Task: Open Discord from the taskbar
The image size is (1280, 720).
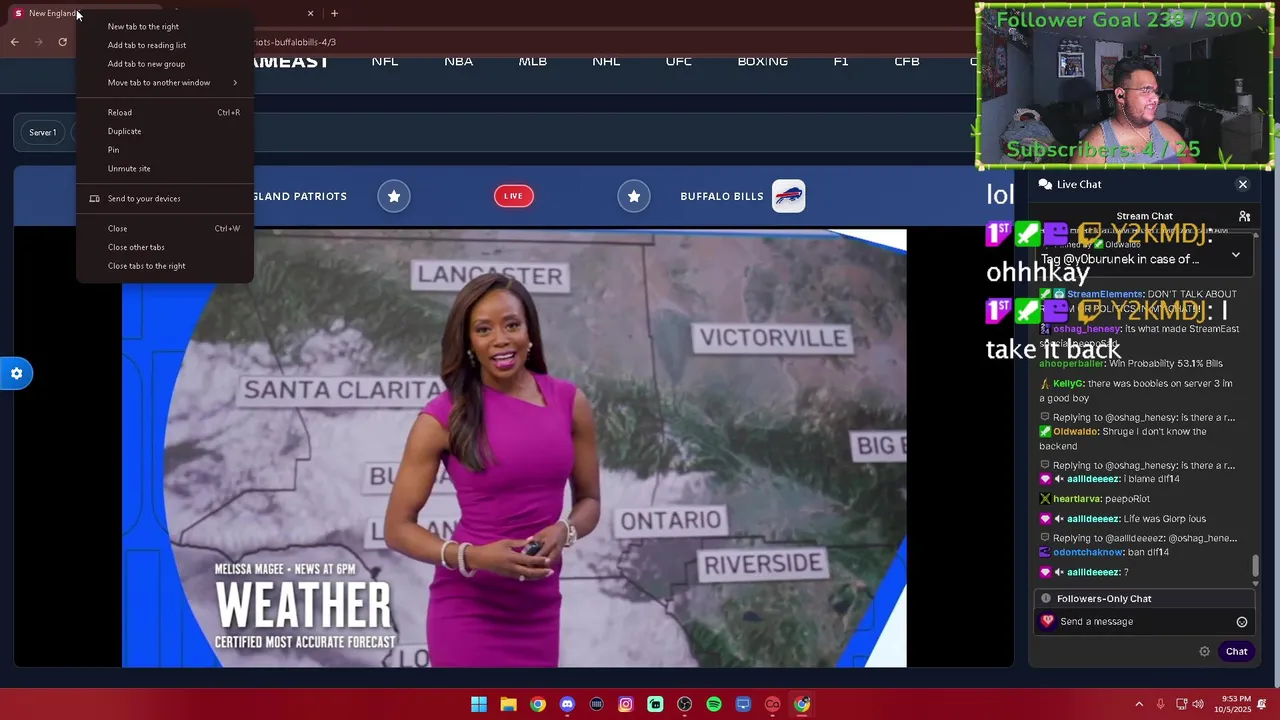Action: (x=567, y=704)
